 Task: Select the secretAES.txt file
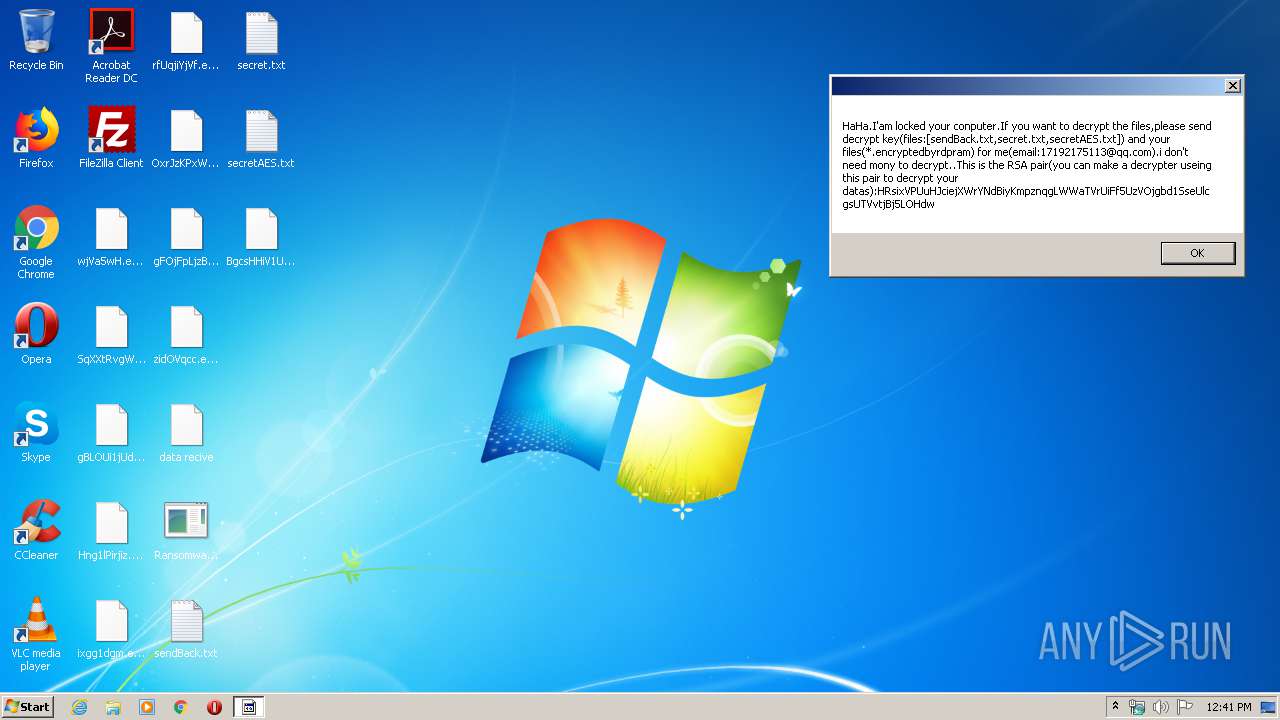[261, 138]
